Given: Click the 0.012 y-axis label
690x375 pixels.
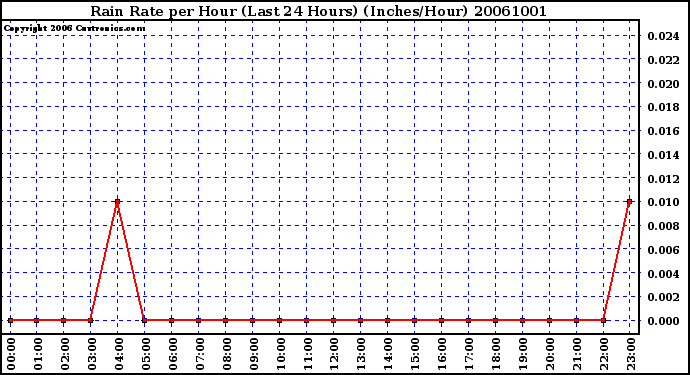Looking at the screenshot, I should tap(663, 178).
